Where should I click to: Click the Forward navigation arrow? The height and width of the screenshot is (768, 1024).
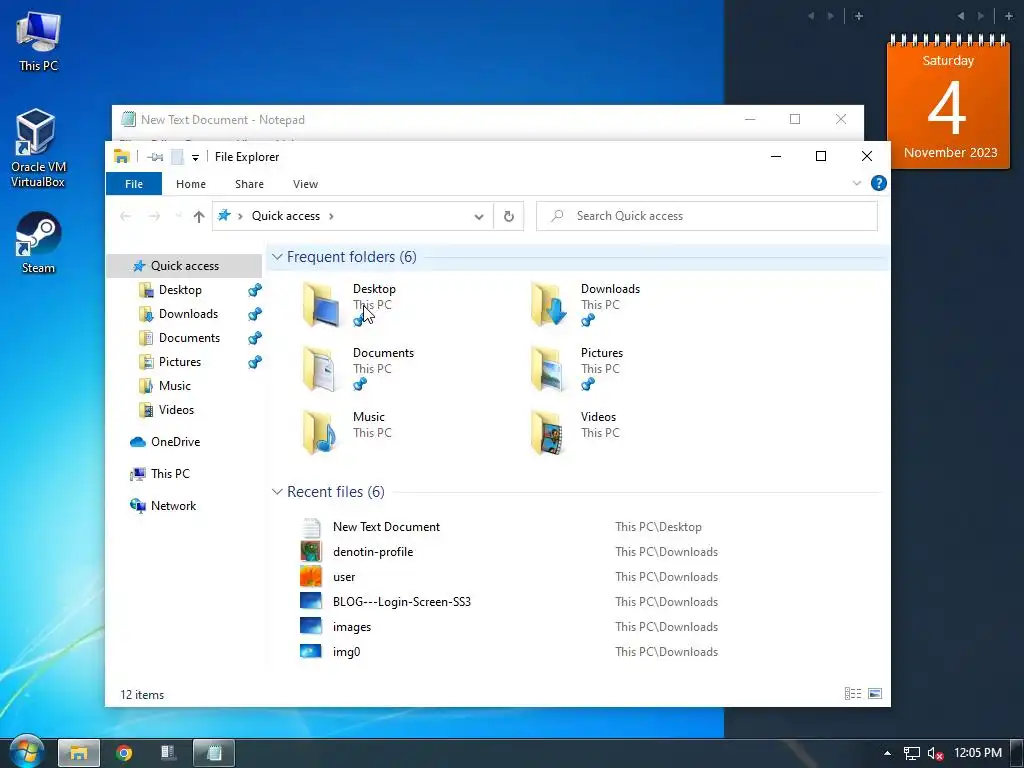coord(154,216)
